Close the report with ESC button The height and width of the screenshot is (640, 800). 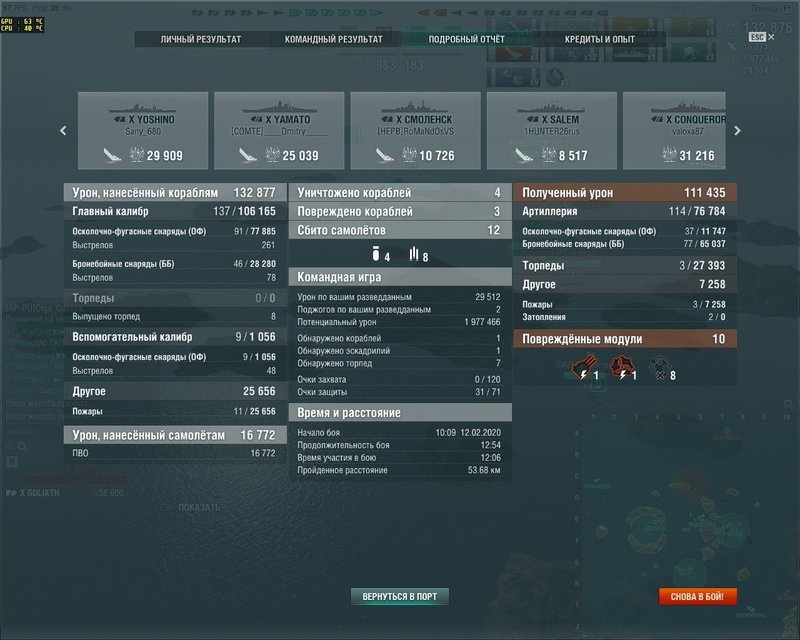pyautogui.click(x=762, y=37)
